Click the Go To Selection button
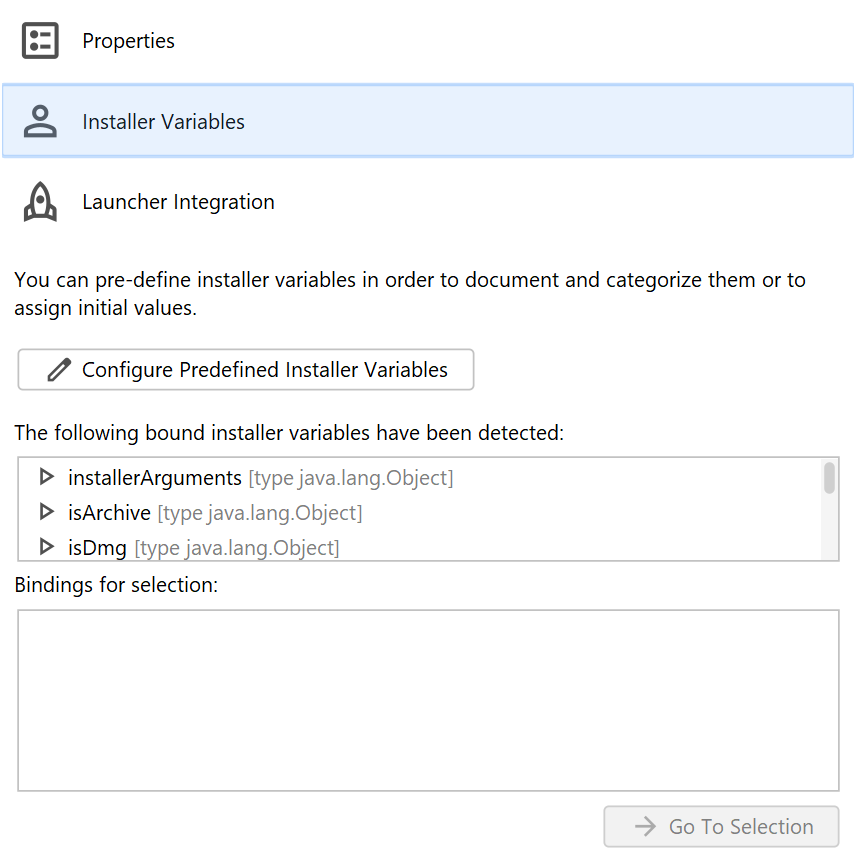This screenshot has width=854, height=863. tap(721, 827)
